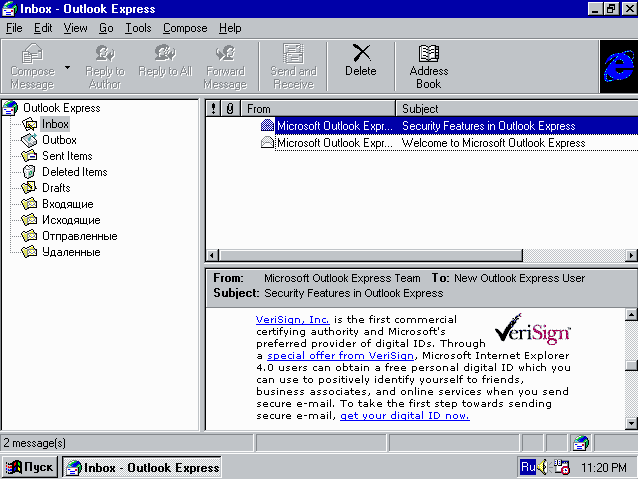638x479 pixels.
Task: Click the message list horizontal scrollbar thumb
Action: (x=371, y=256)
